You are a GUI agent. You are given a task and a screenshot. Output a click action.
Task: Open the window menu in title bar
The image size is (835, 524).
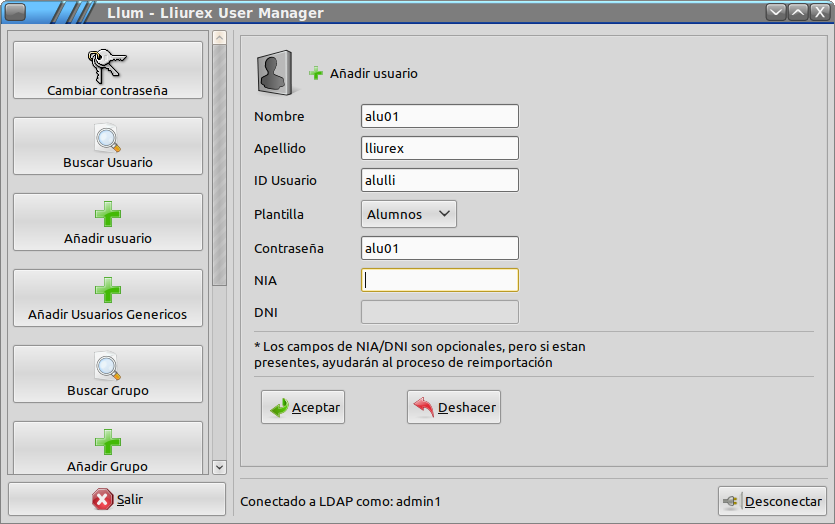click(16, 13)
